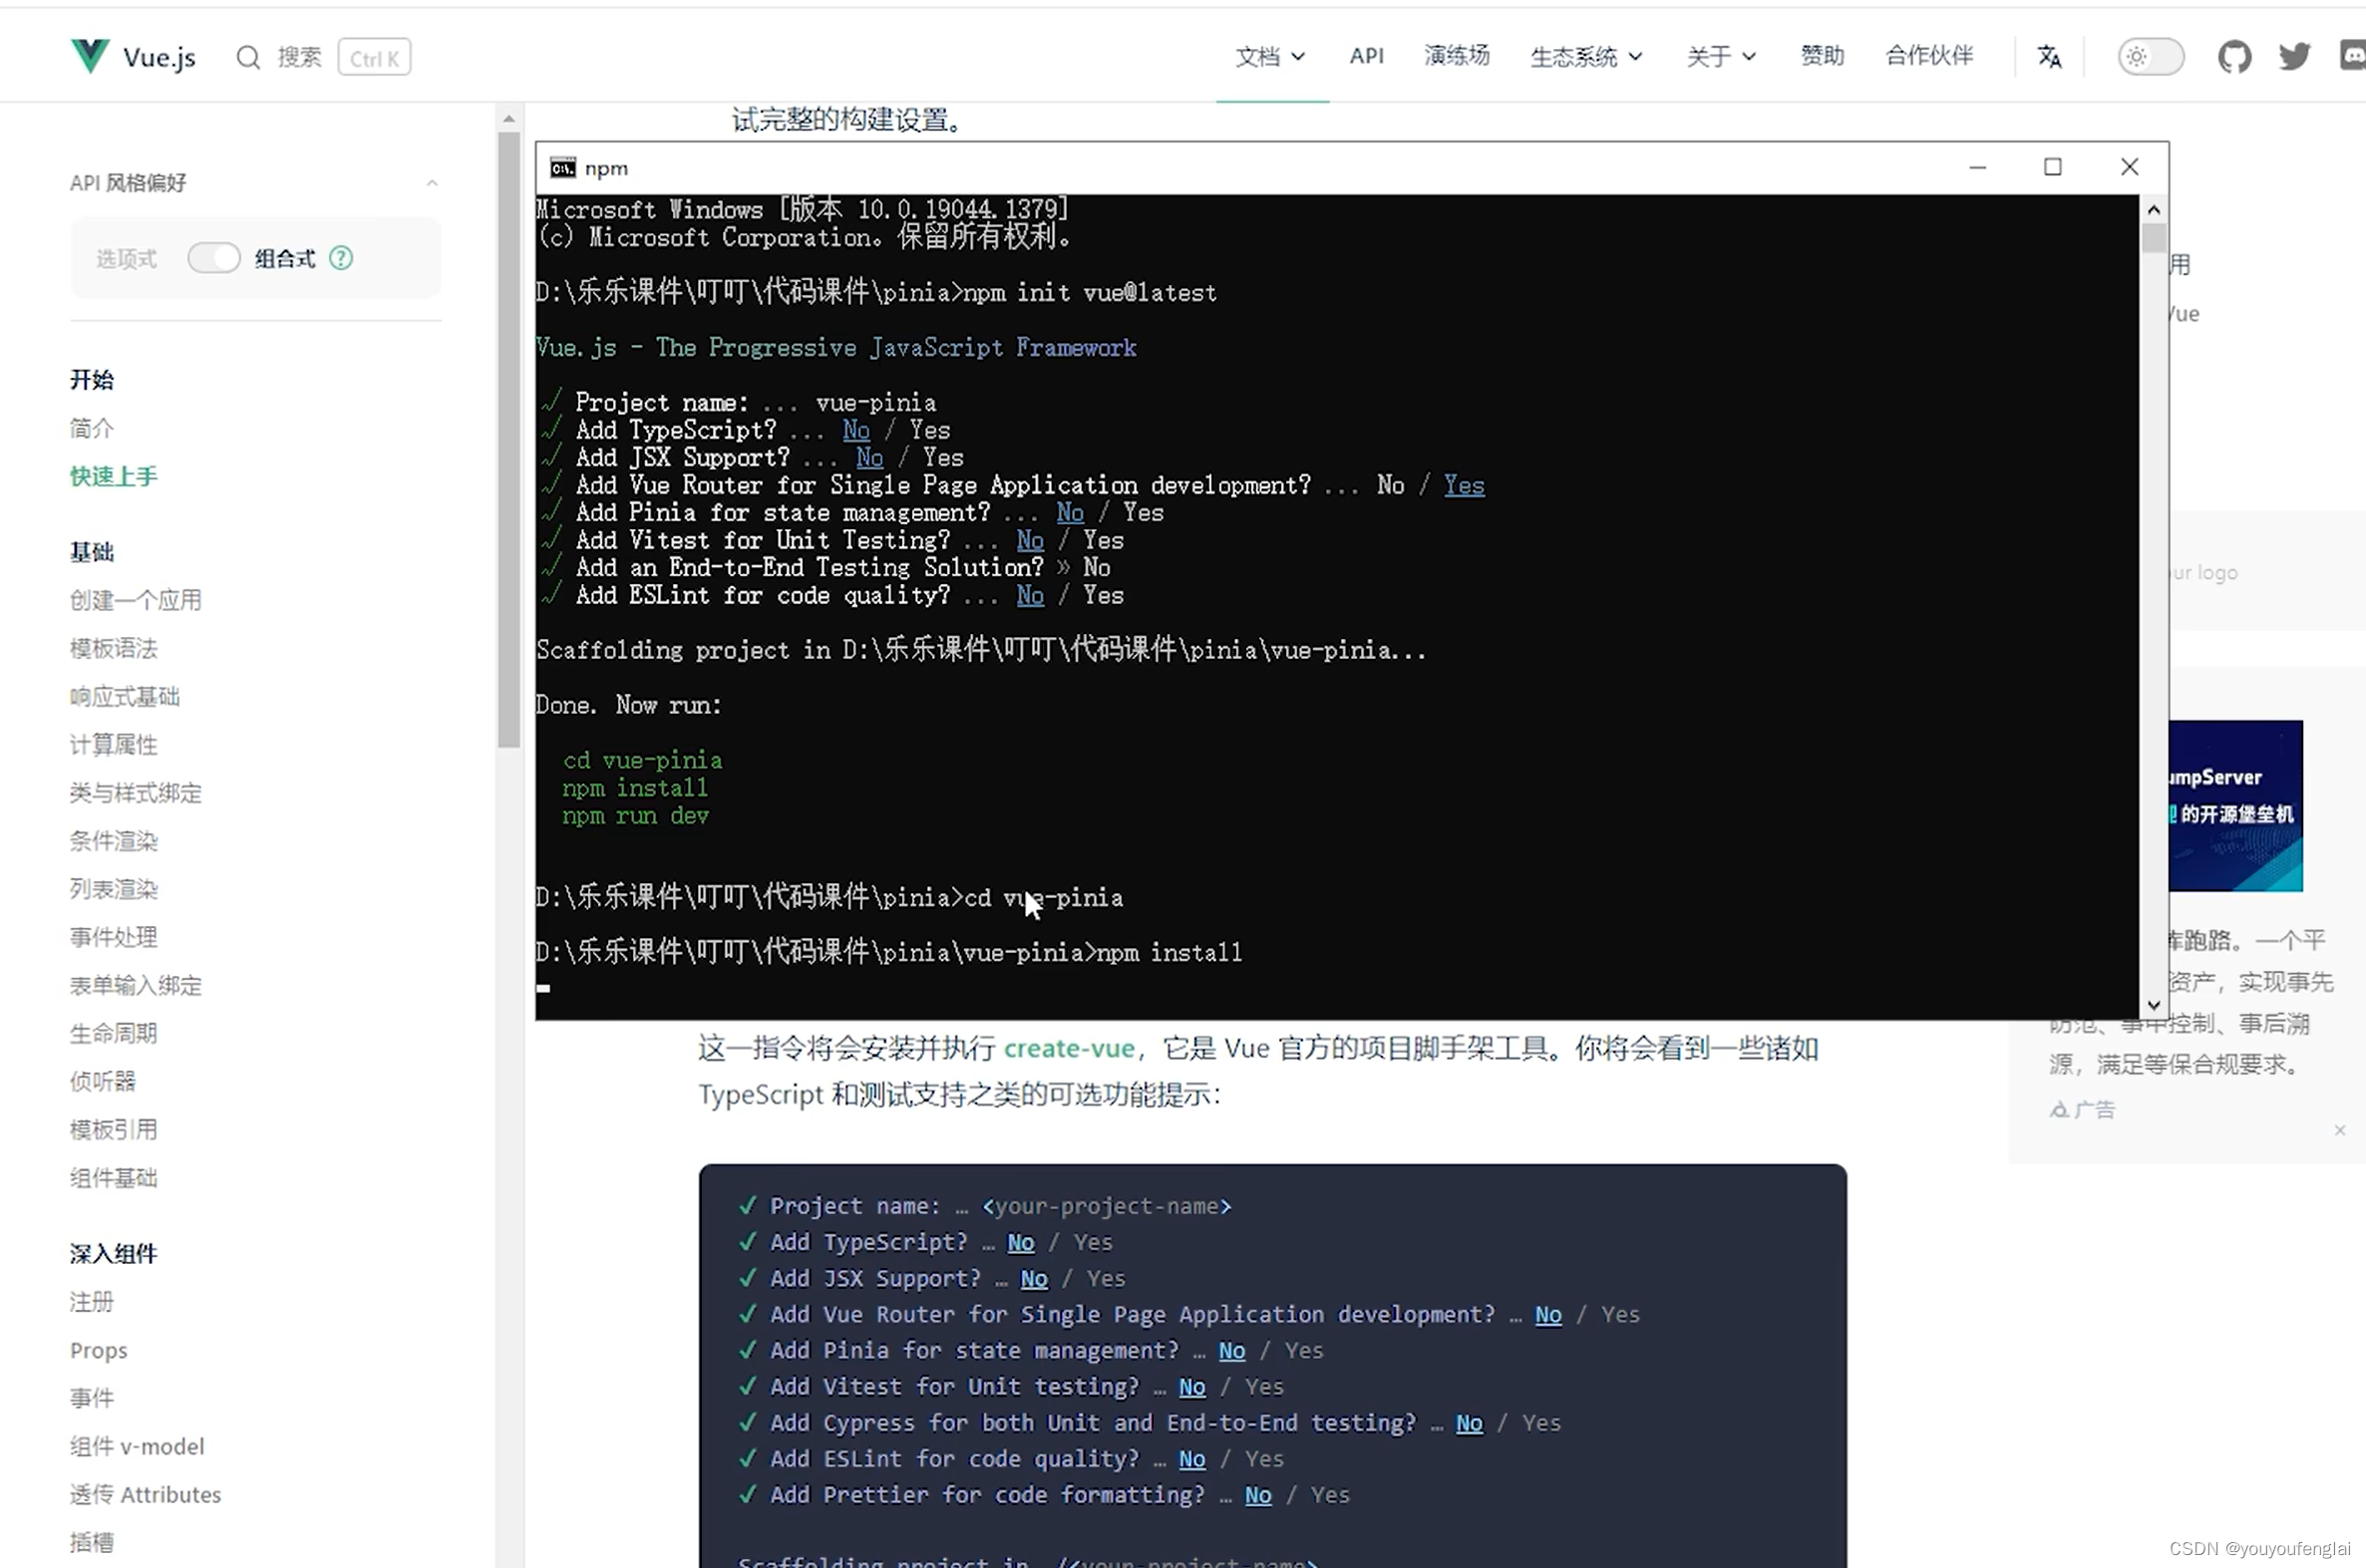Close the advertisement with X icon
2366x1568 pixels.
click(x=2340, y=1130)
